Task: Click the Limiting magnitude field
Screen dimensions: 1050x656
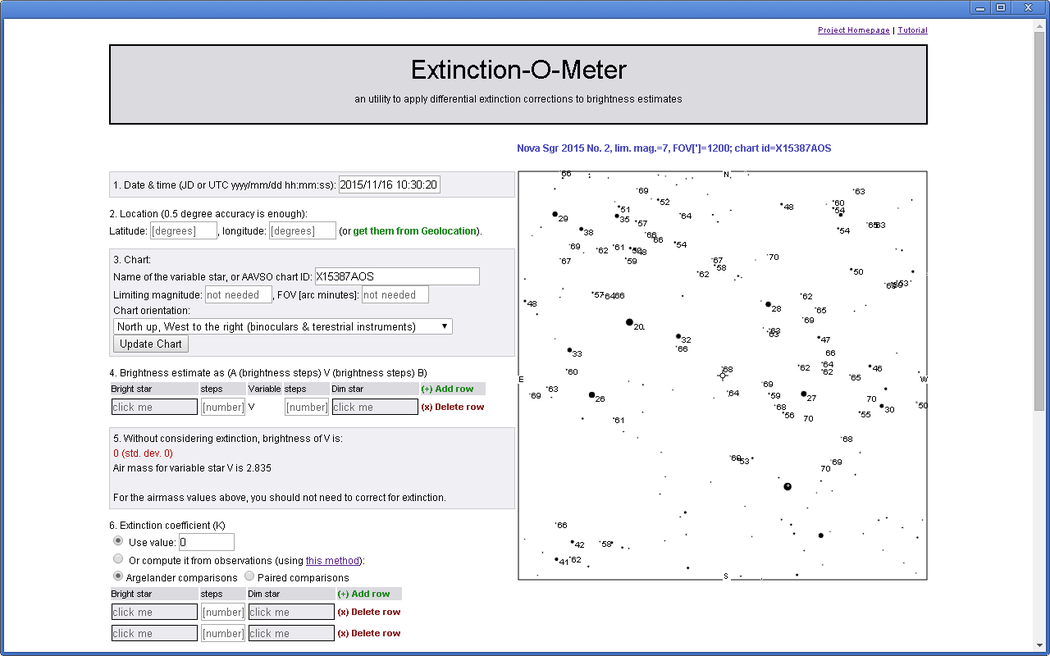Action: 238,295
